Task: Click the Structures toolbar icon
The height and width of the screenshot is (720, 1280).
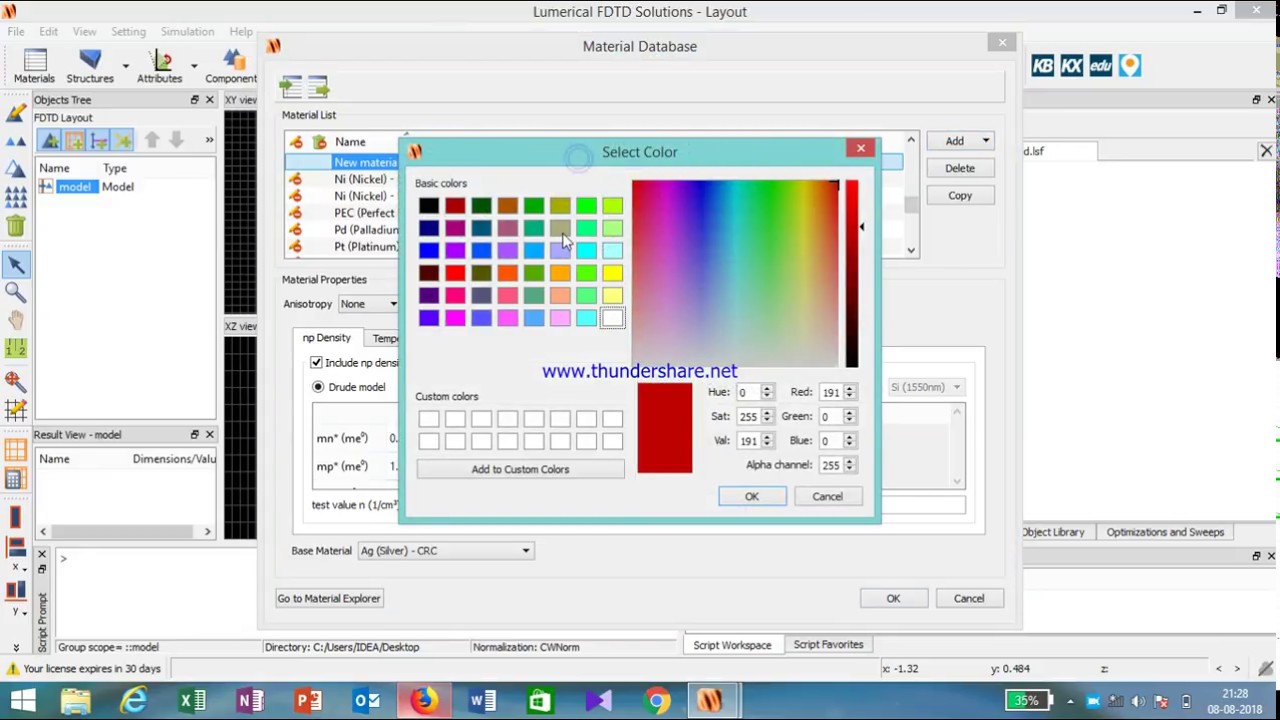Action: [x=90, y=66]
